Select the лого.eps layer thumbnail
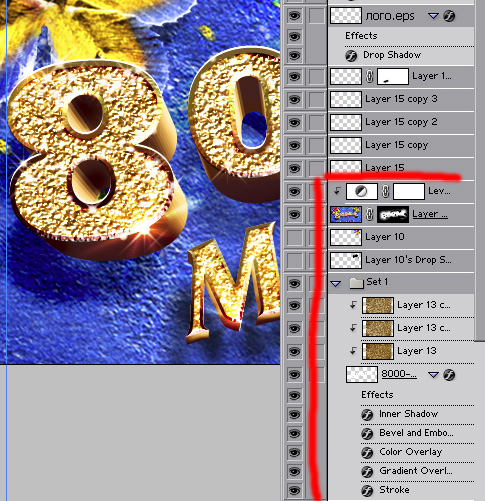Image resolution: width=485 pixels, height=501 pixels. (x=346, y=16)
